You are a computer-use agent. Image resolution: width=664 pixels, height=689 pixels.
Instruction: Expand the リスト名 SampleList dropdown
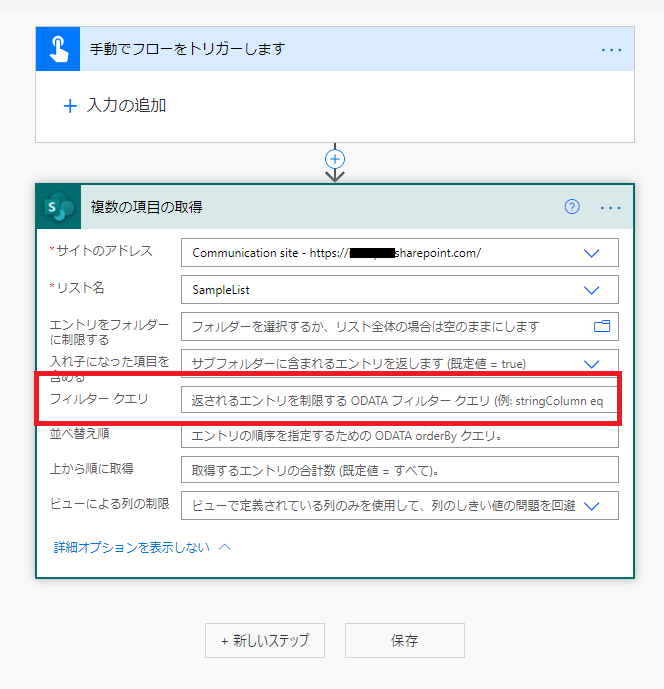(591, 290)
